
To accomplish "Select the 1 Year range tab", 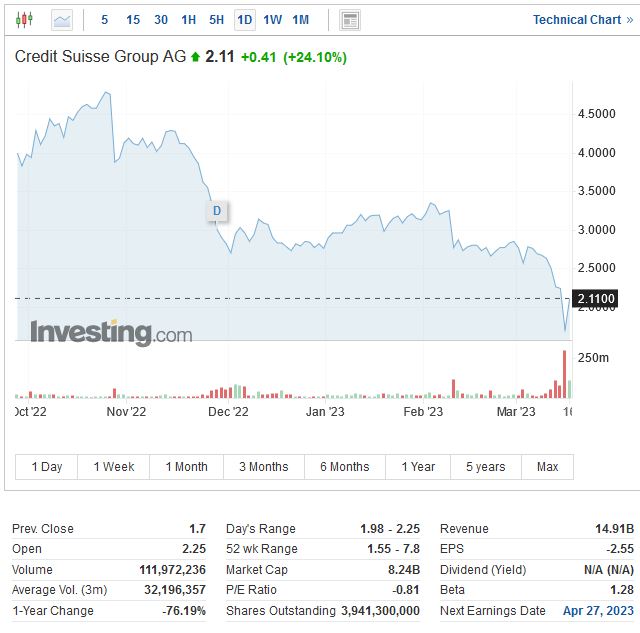I will pos(418,467).
